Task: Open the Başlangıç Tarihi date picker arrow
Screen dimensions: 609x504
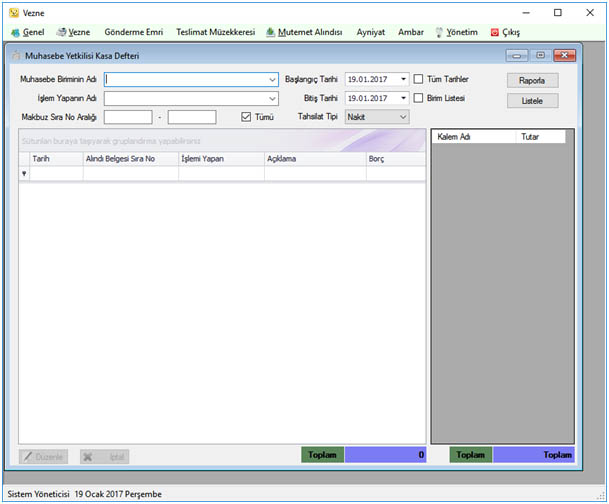Action: [403, 79]
